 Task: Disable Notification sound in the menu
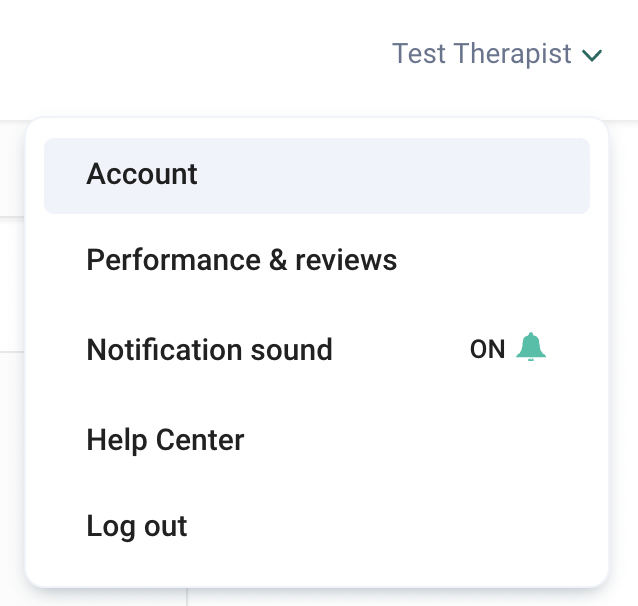[315, 350]
